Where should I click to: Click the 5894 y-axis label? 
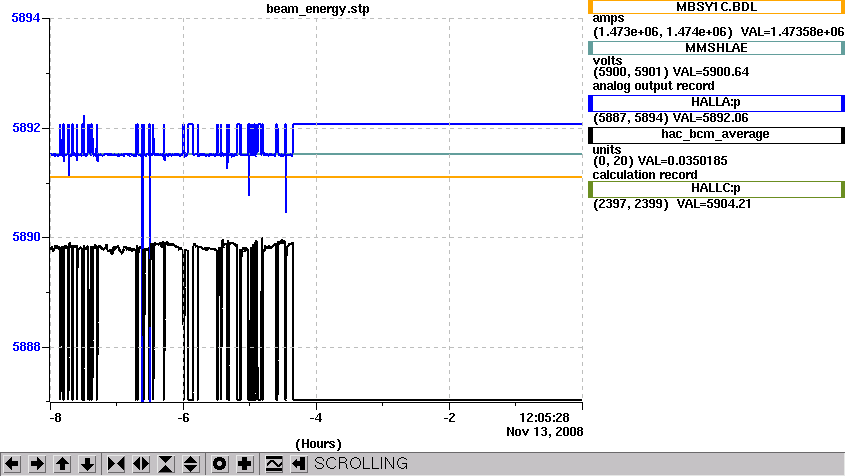[26, 18]
